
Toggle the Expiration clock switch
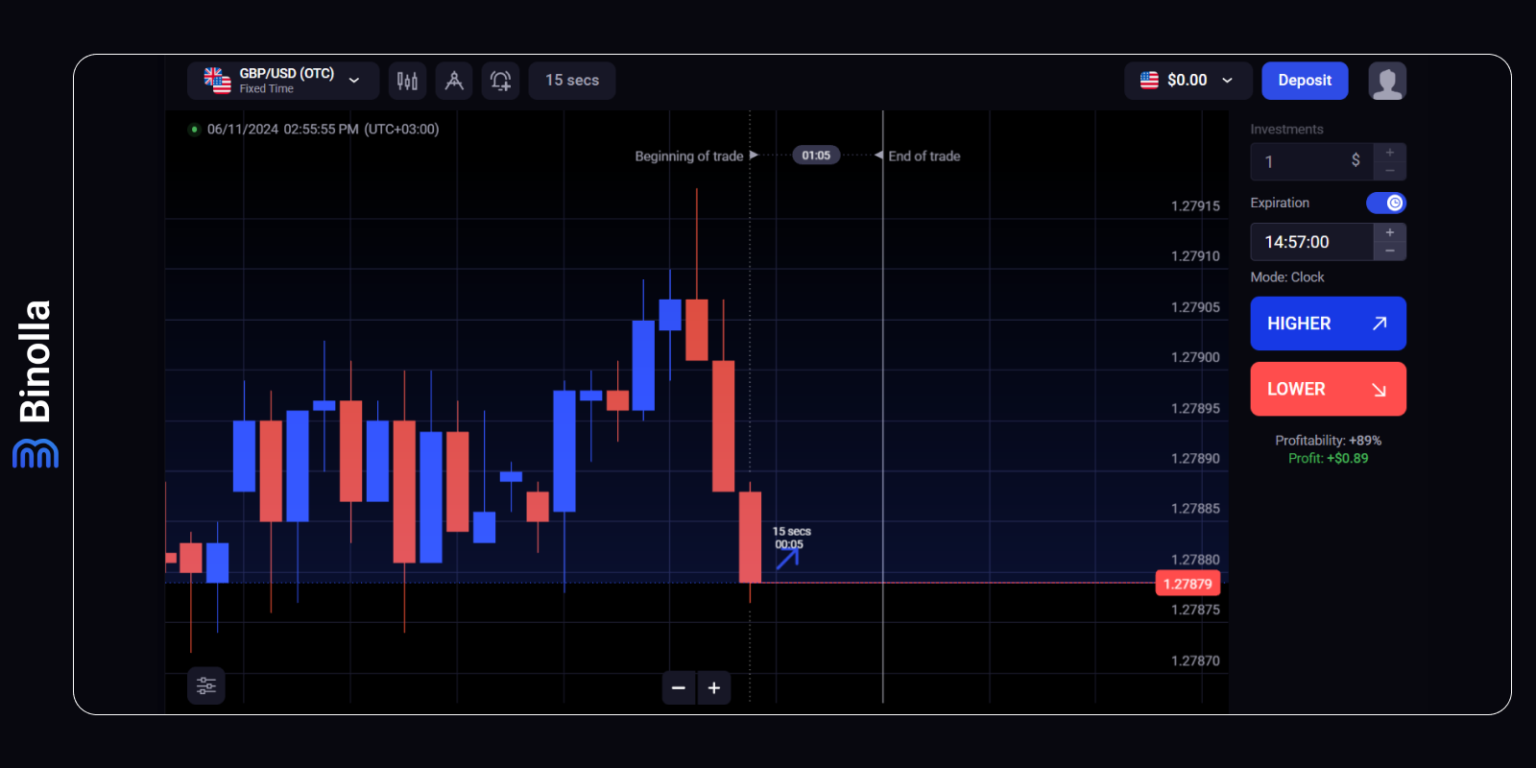click(x=1385, y=203)
